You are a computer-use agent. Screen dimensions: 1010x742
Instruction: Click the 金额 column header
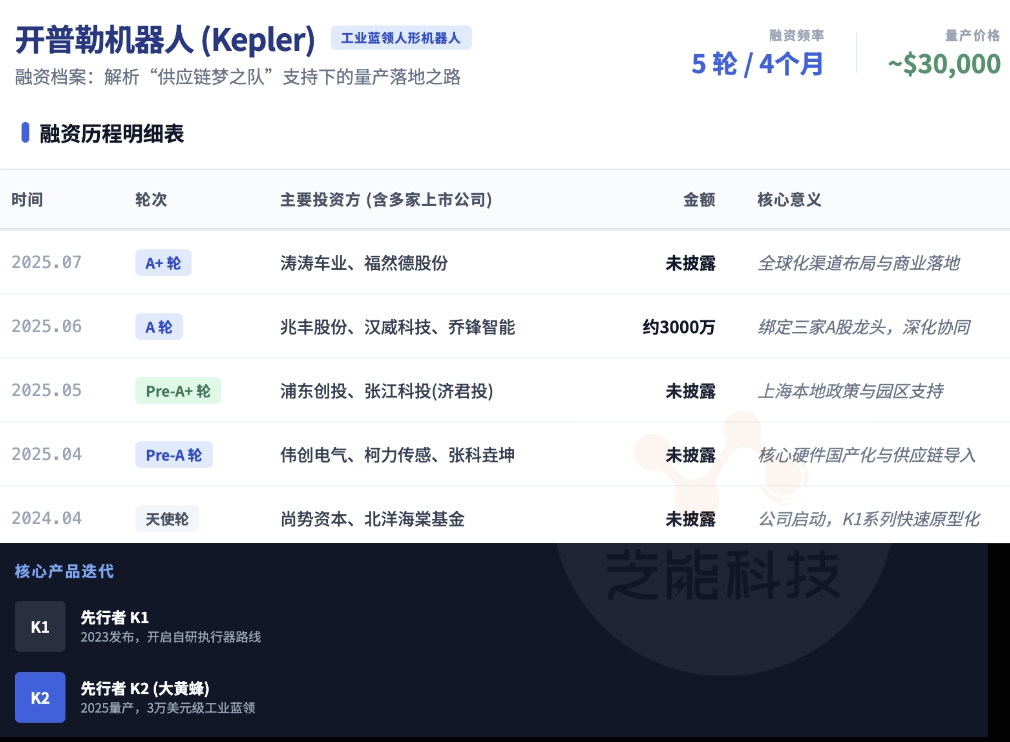(x=699, y=200)
